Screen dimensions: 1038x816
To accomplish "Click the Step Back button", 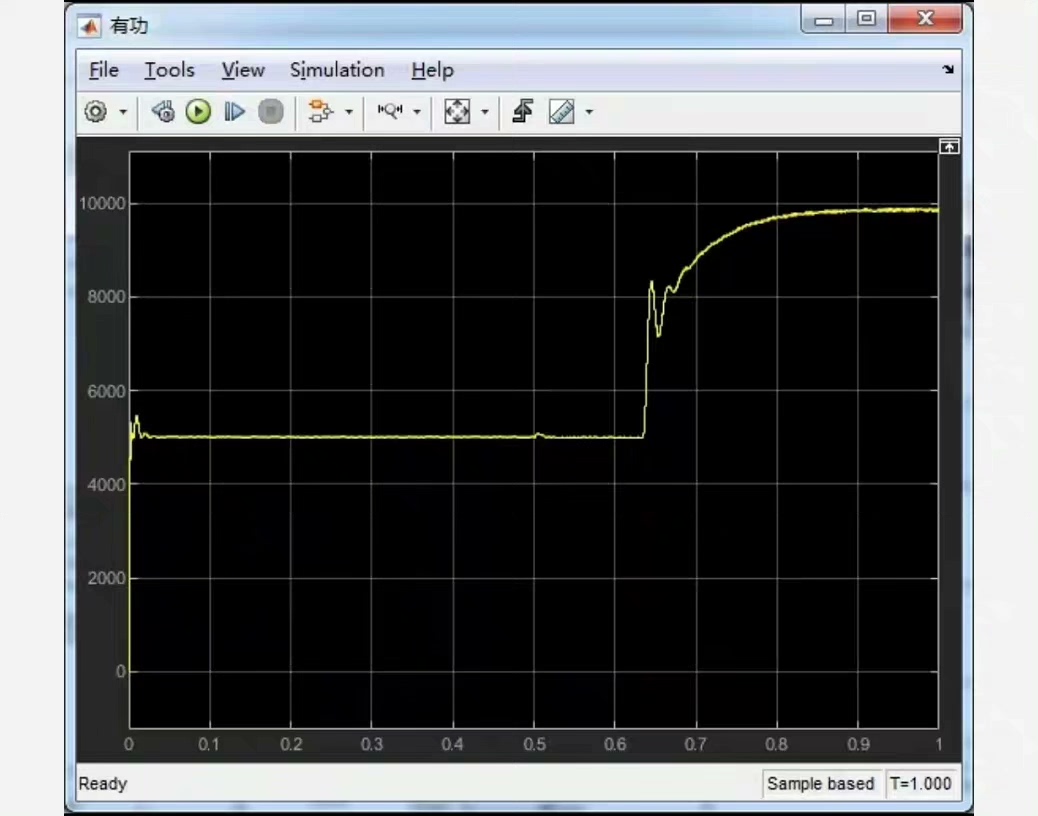I will (x=163, y=111).
